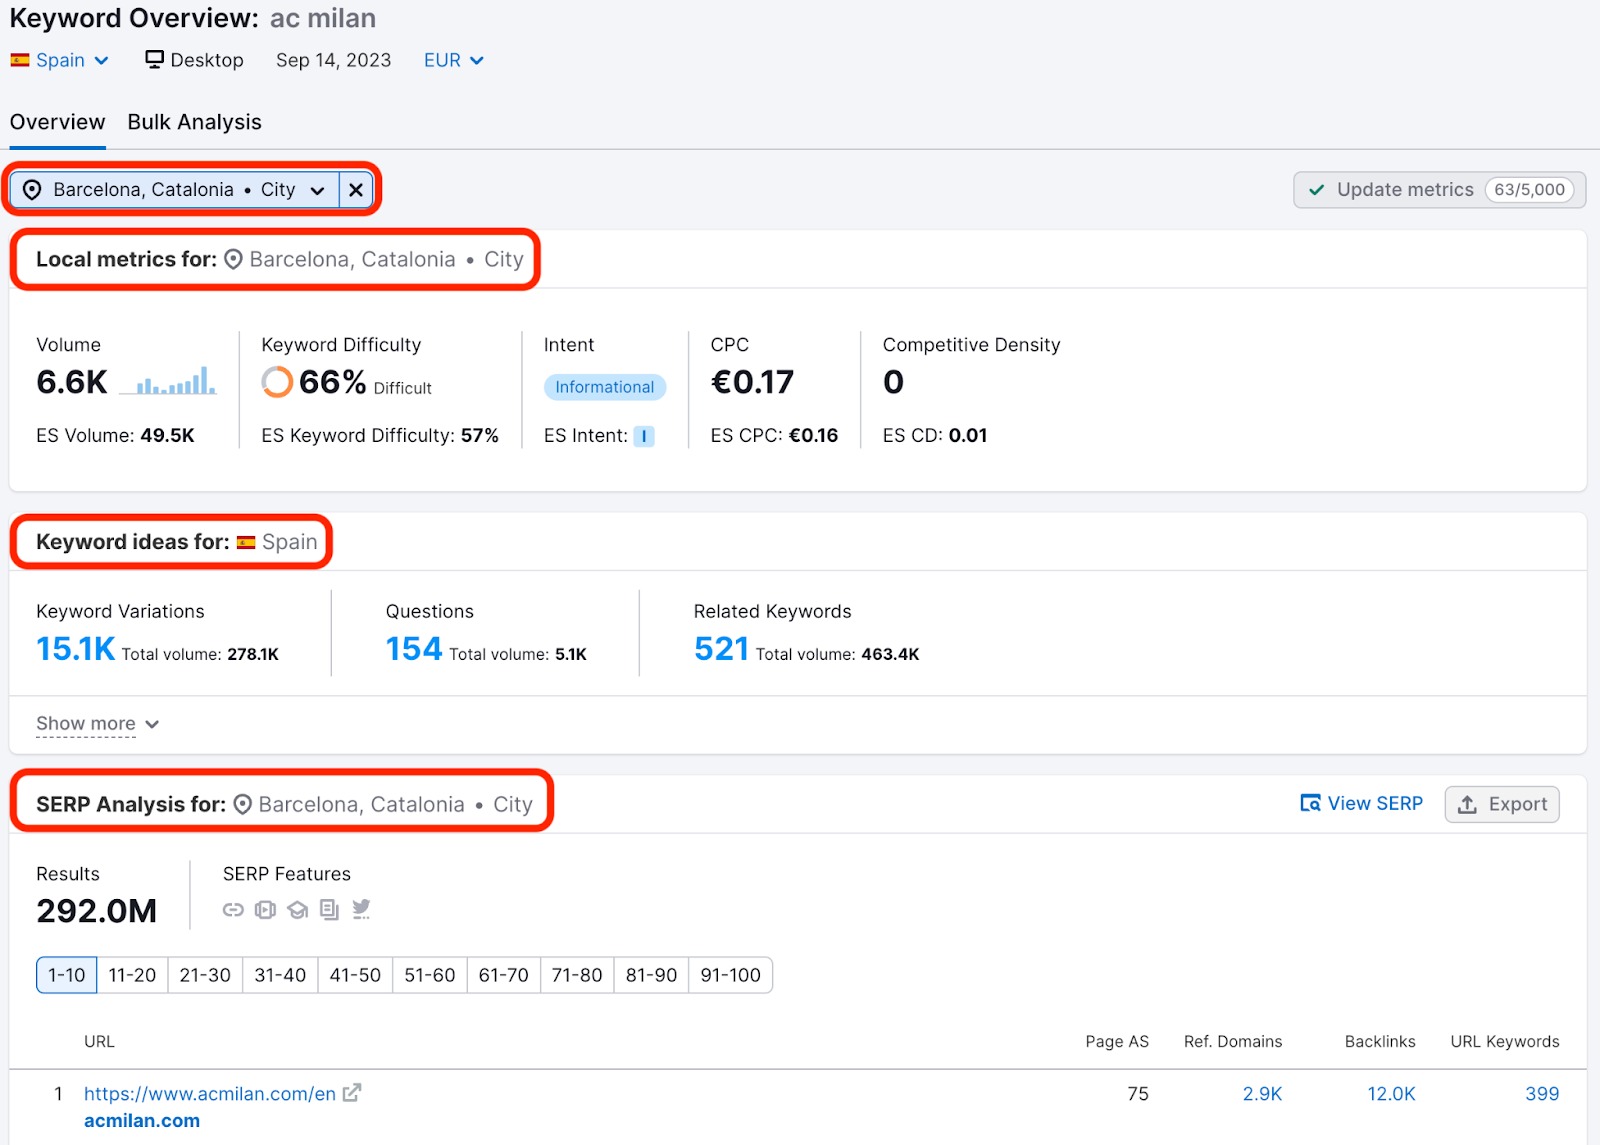Open the EUR currency dropdown
The height and width of the screenshot is (1145, 1600).
pyautogui.click(x=454, y=60)
